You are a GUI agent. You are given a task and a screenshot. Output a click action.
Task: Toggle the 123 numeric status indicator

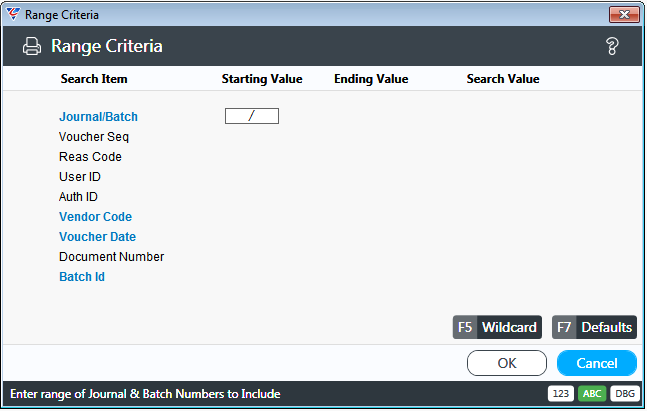(560, 394)
